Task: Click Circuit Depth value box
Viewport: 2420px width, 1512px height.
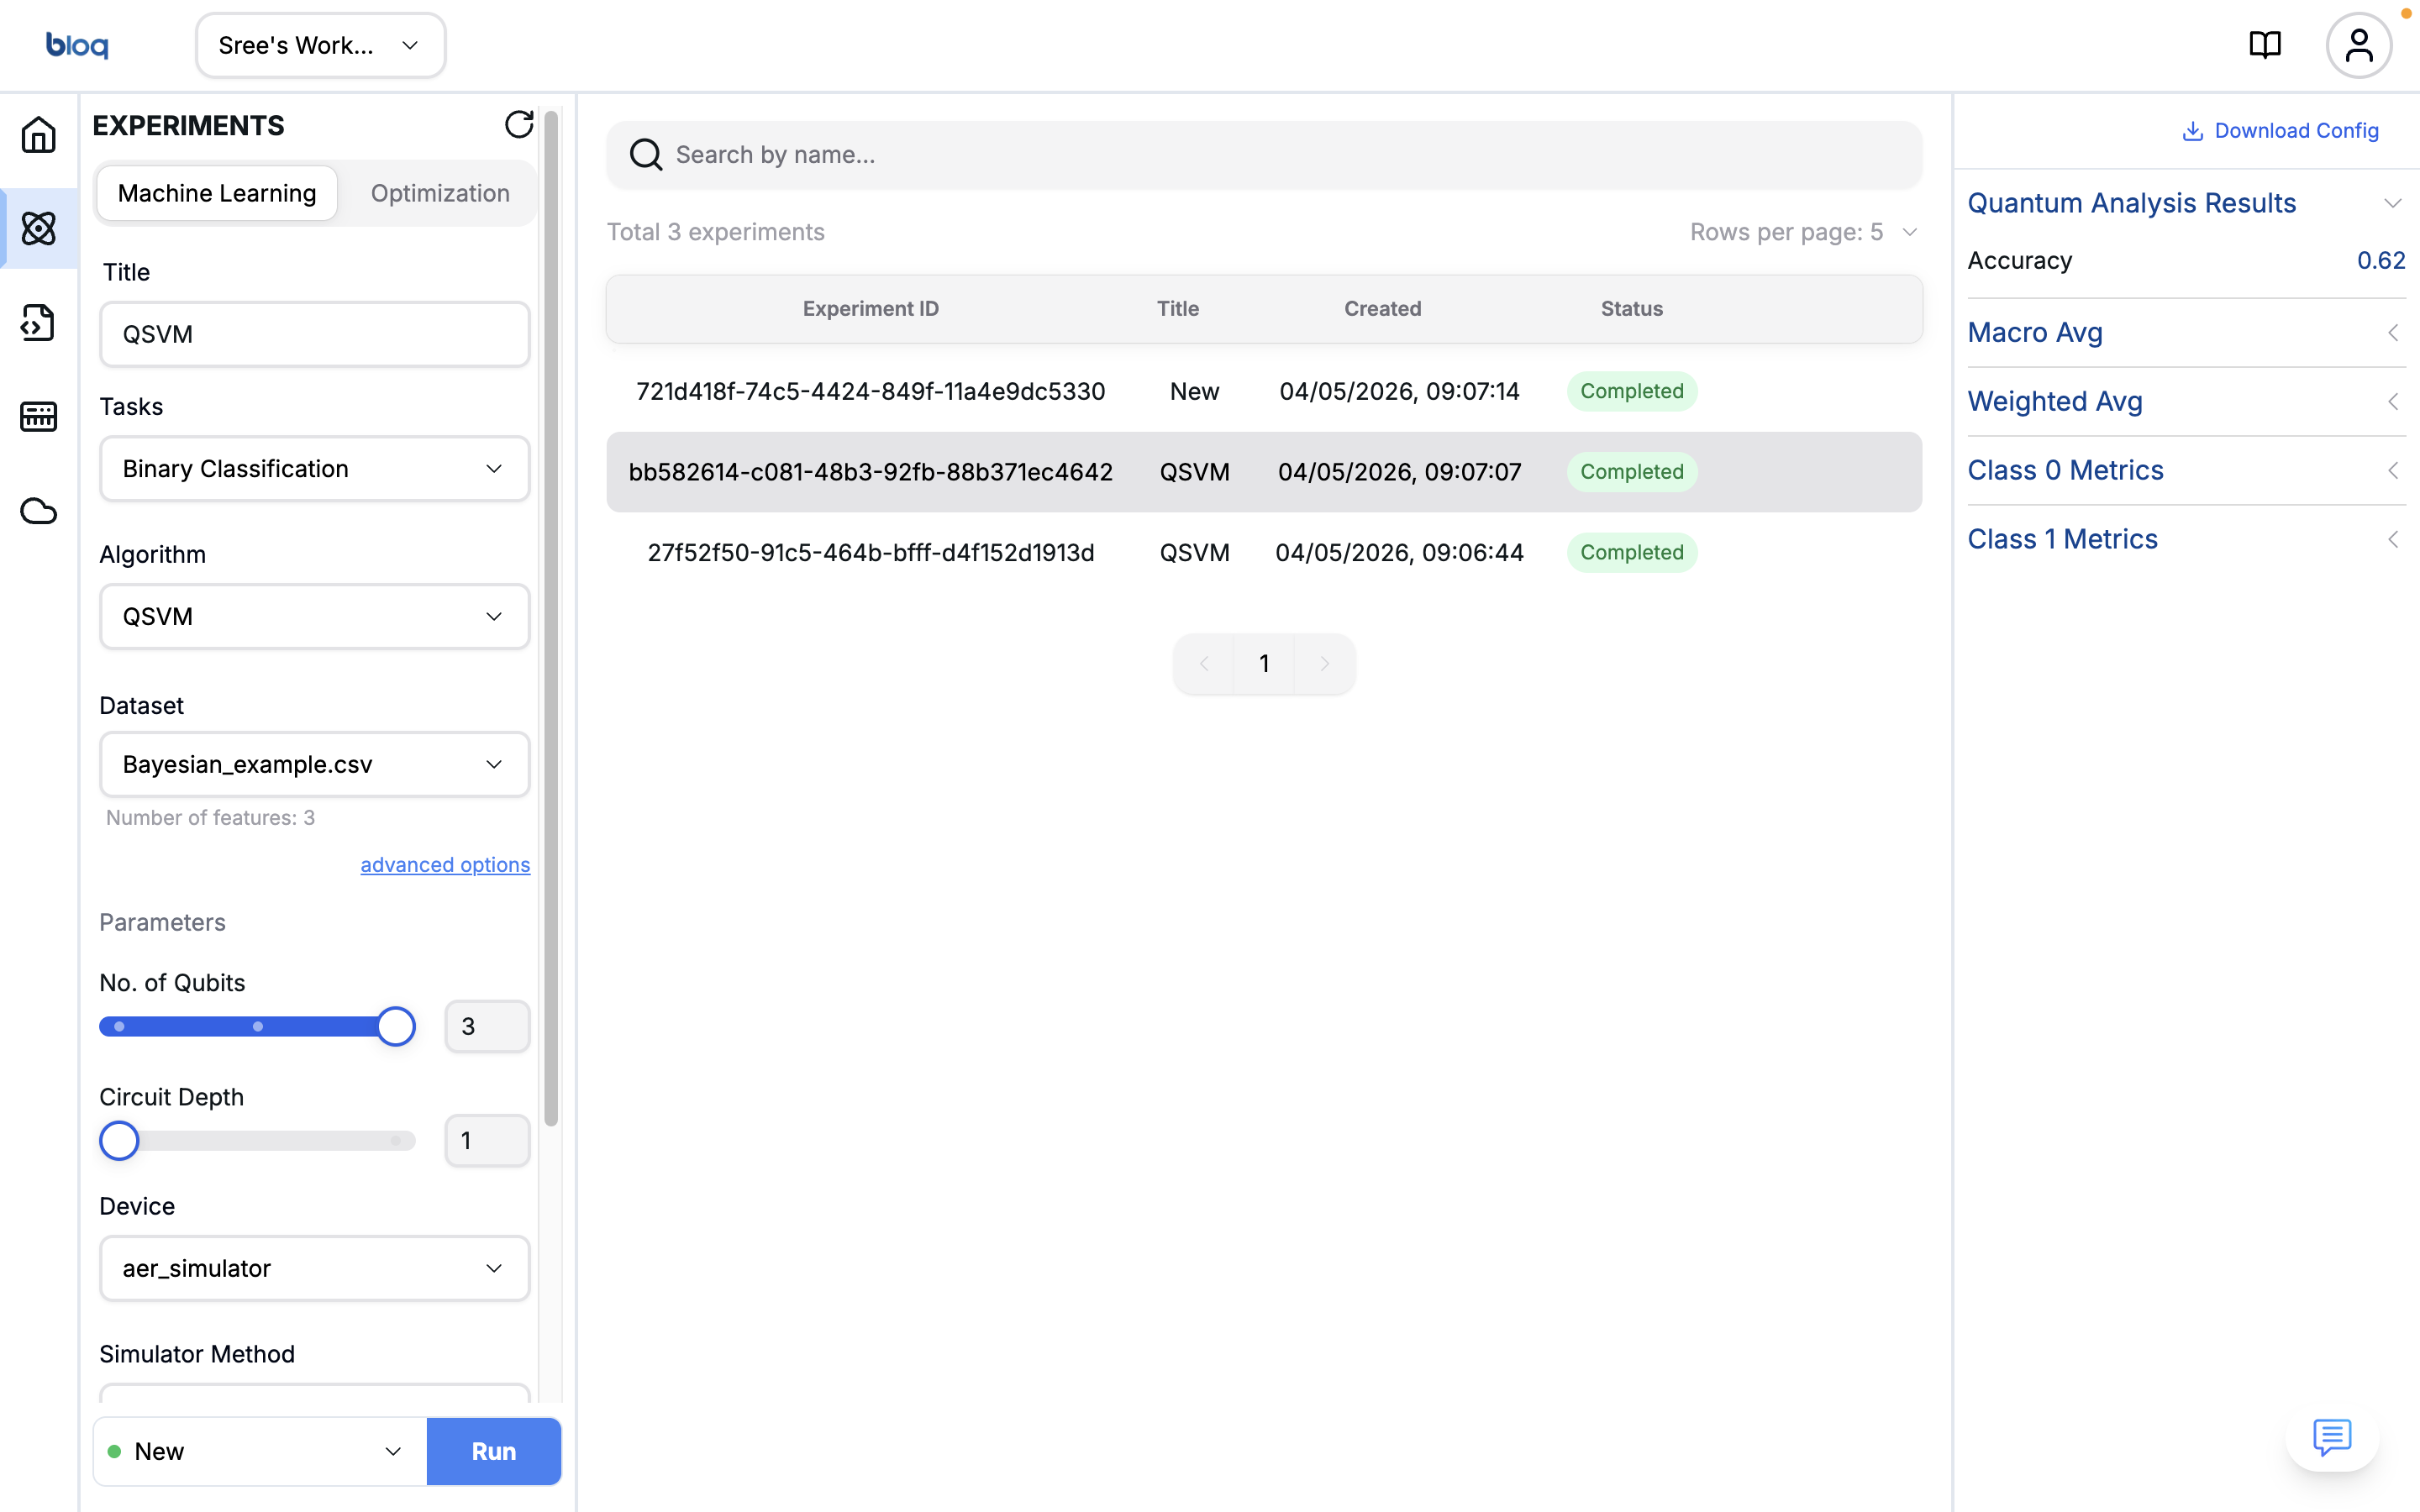Action: (x=487, y=1141)
